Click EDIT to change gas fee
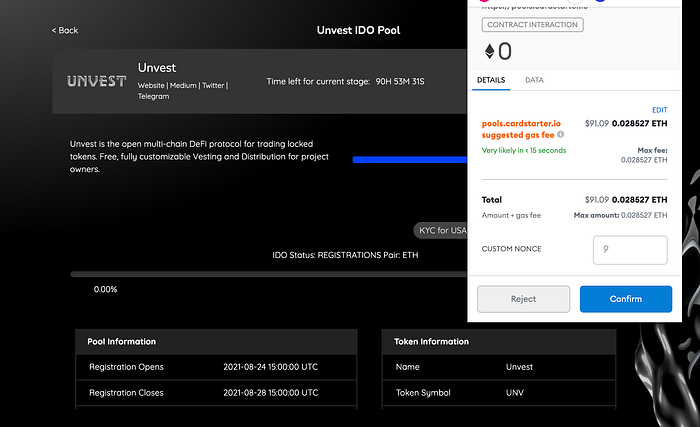 pos(659,110)
